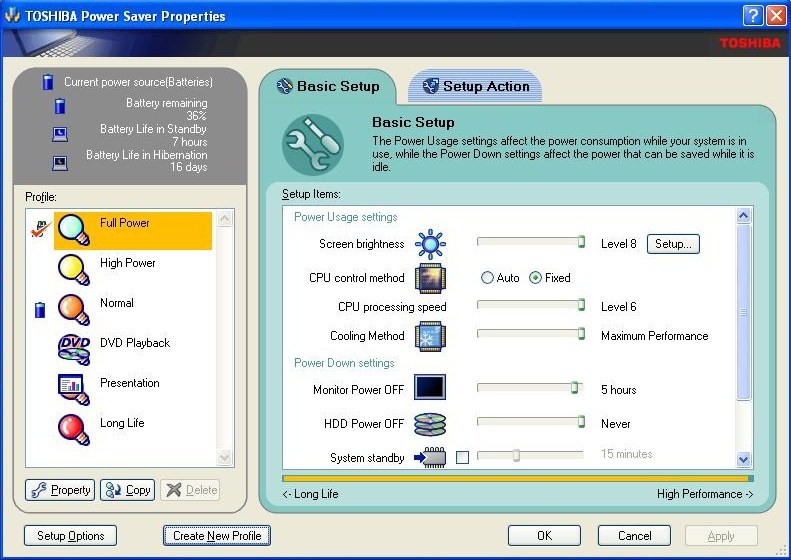This screenshot has width=791, height=560.
Task: Click the Presentation chart icon
Action: tap(74, 389)
